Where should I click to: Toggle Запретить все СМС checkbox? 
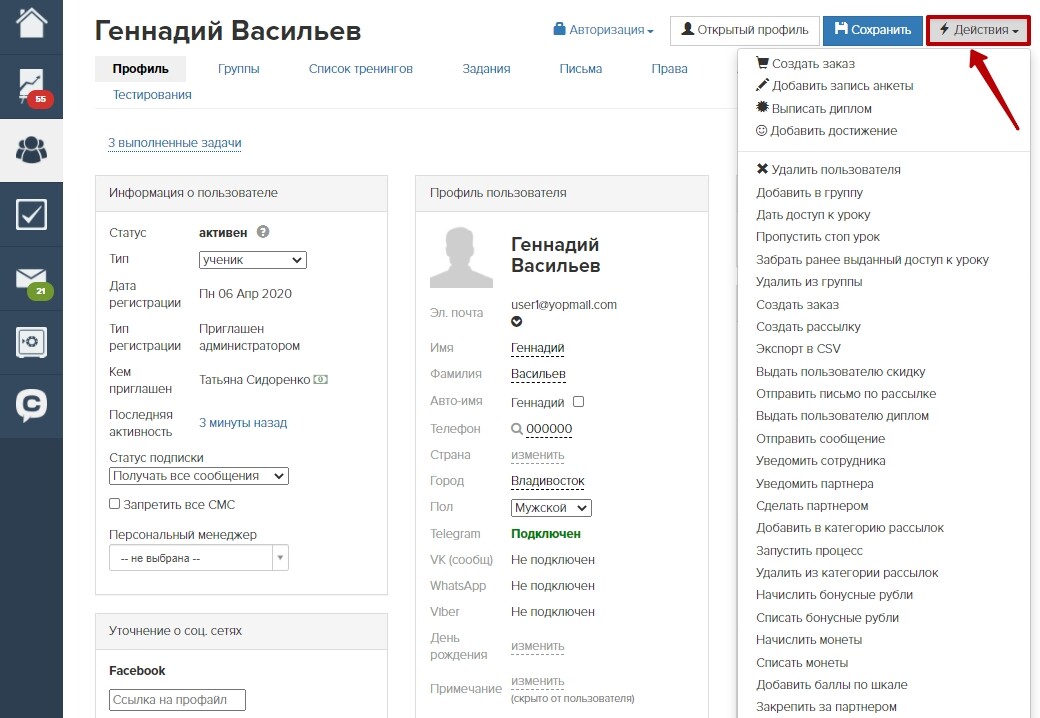115,504
